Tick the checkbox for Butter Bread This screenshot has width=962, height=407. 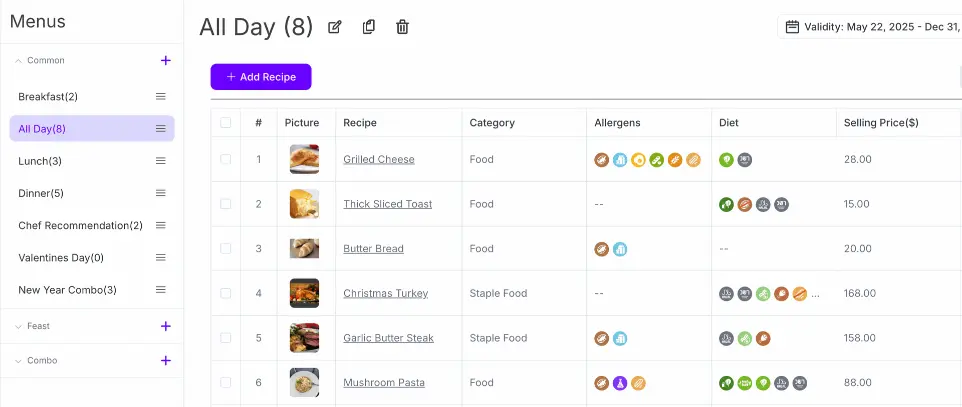tap(226, 249)
